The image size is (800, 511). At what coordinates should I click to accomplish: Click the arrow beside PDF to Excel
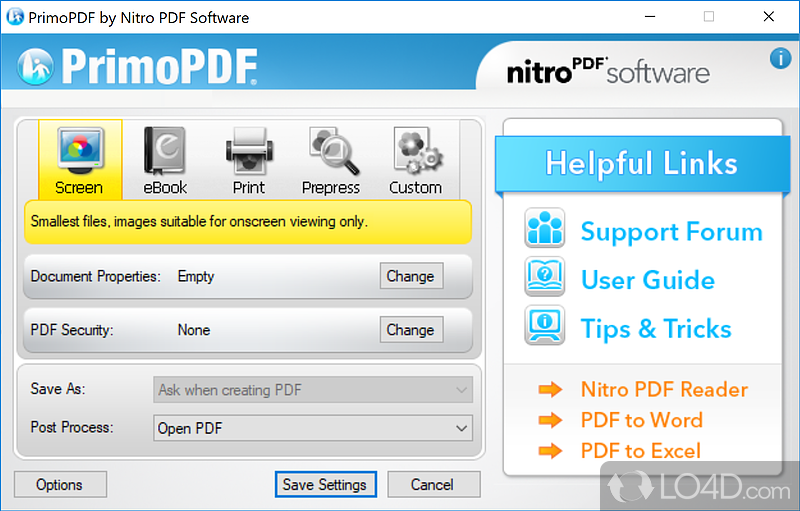coord(550,451)
